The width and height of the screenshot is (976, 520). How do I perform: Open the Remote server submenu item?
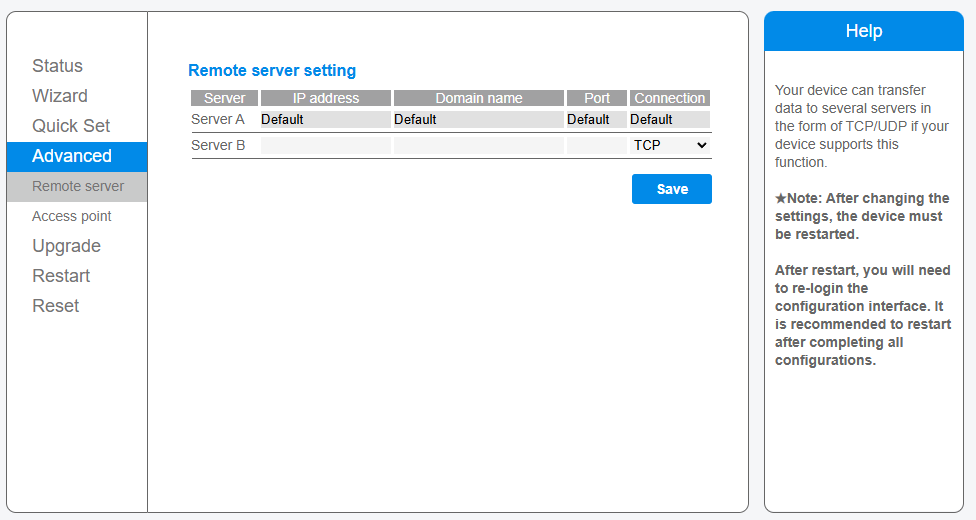point(78,186)
